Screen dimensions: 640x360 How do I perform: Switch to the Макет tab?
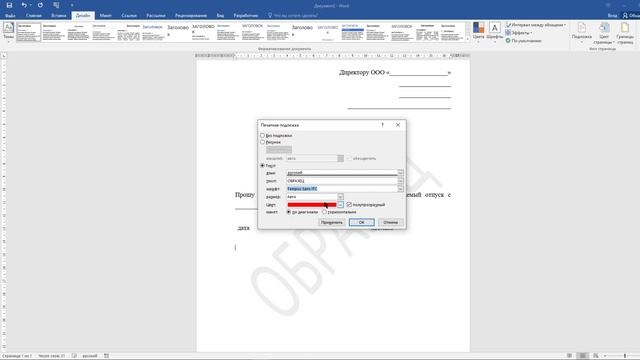pyautogui.click(x=106, y=16)
